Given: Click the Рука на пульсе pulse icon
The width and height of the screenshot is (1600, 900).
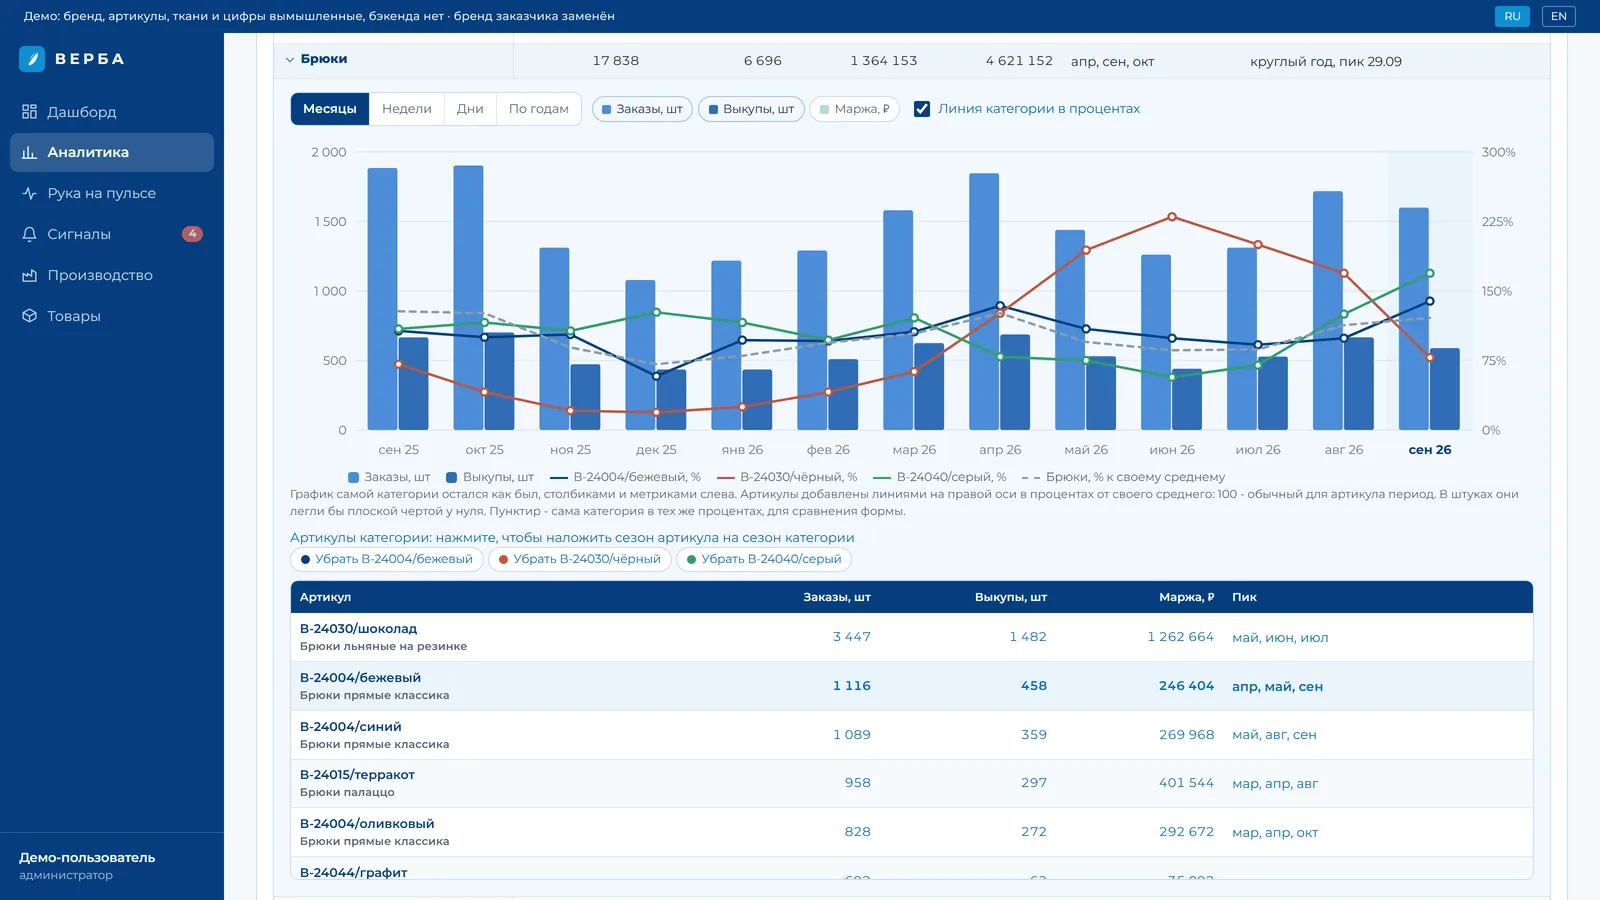Looking at the screenshot, I should [x=29, y=194].
